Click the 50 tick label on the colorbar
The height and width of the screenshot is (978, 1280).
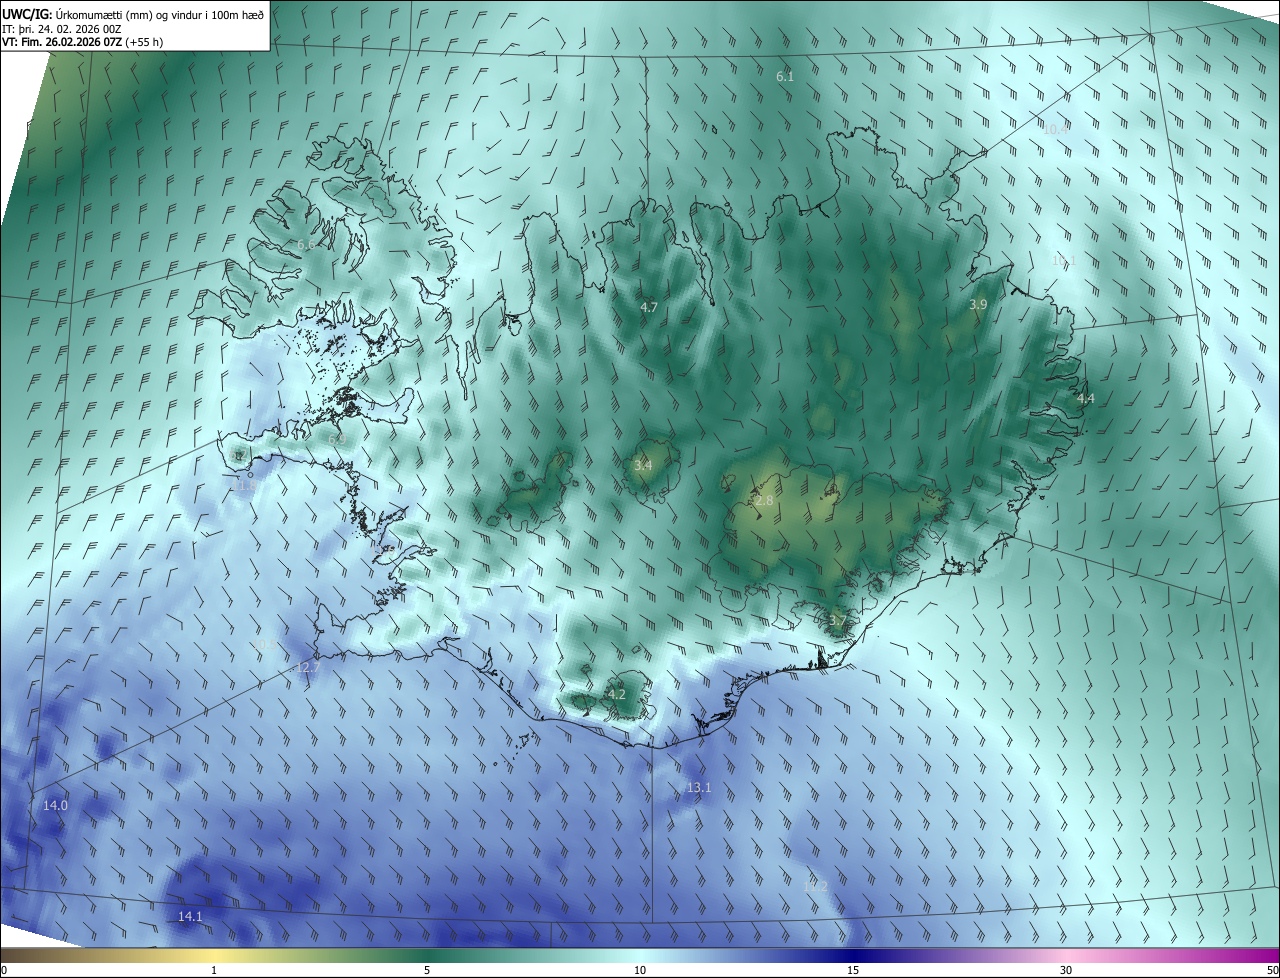[1272, 970]
